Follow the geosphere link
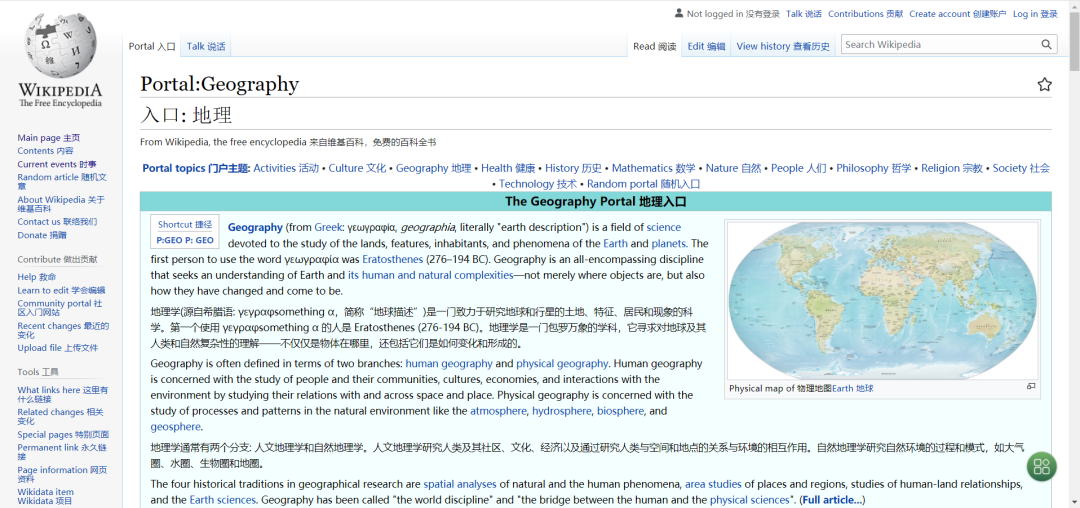 click(175, 427)
